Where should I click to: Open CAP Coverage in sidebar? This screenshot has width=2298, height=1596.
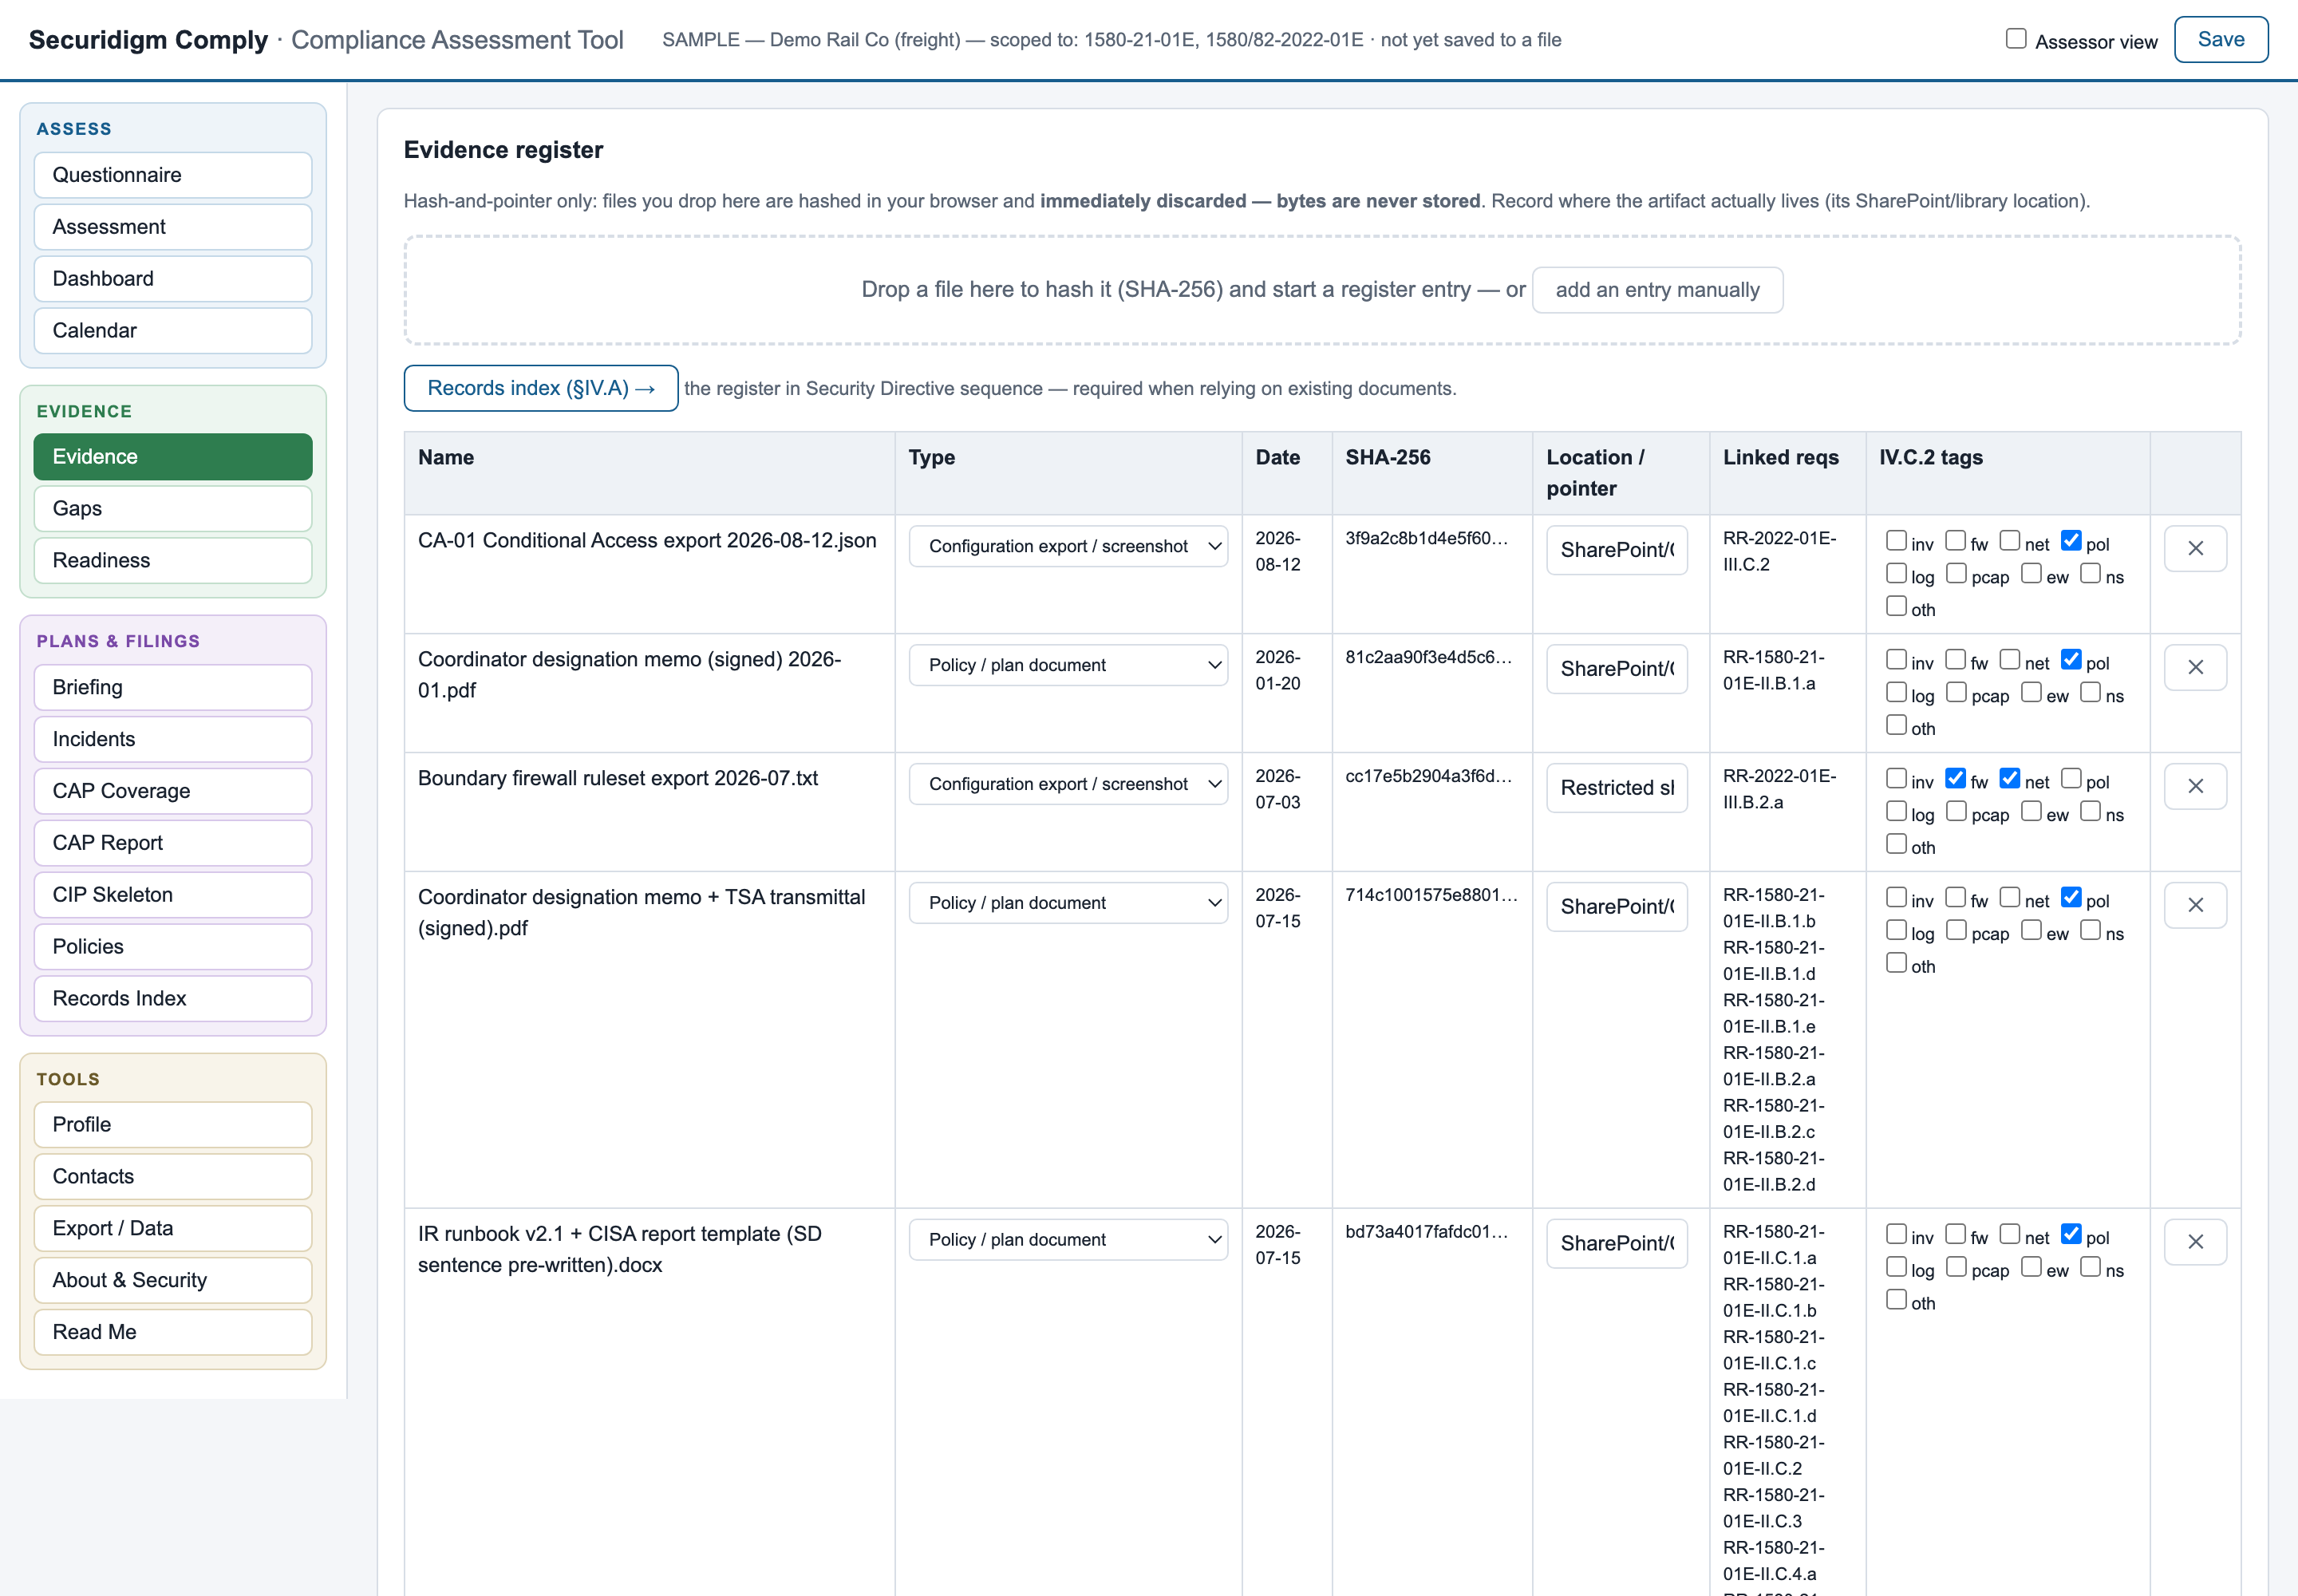(173, 792)
